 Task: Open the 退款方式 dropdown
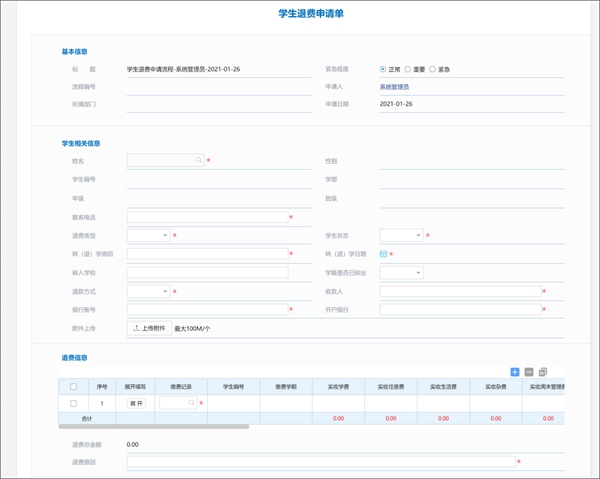pos(148,292)
